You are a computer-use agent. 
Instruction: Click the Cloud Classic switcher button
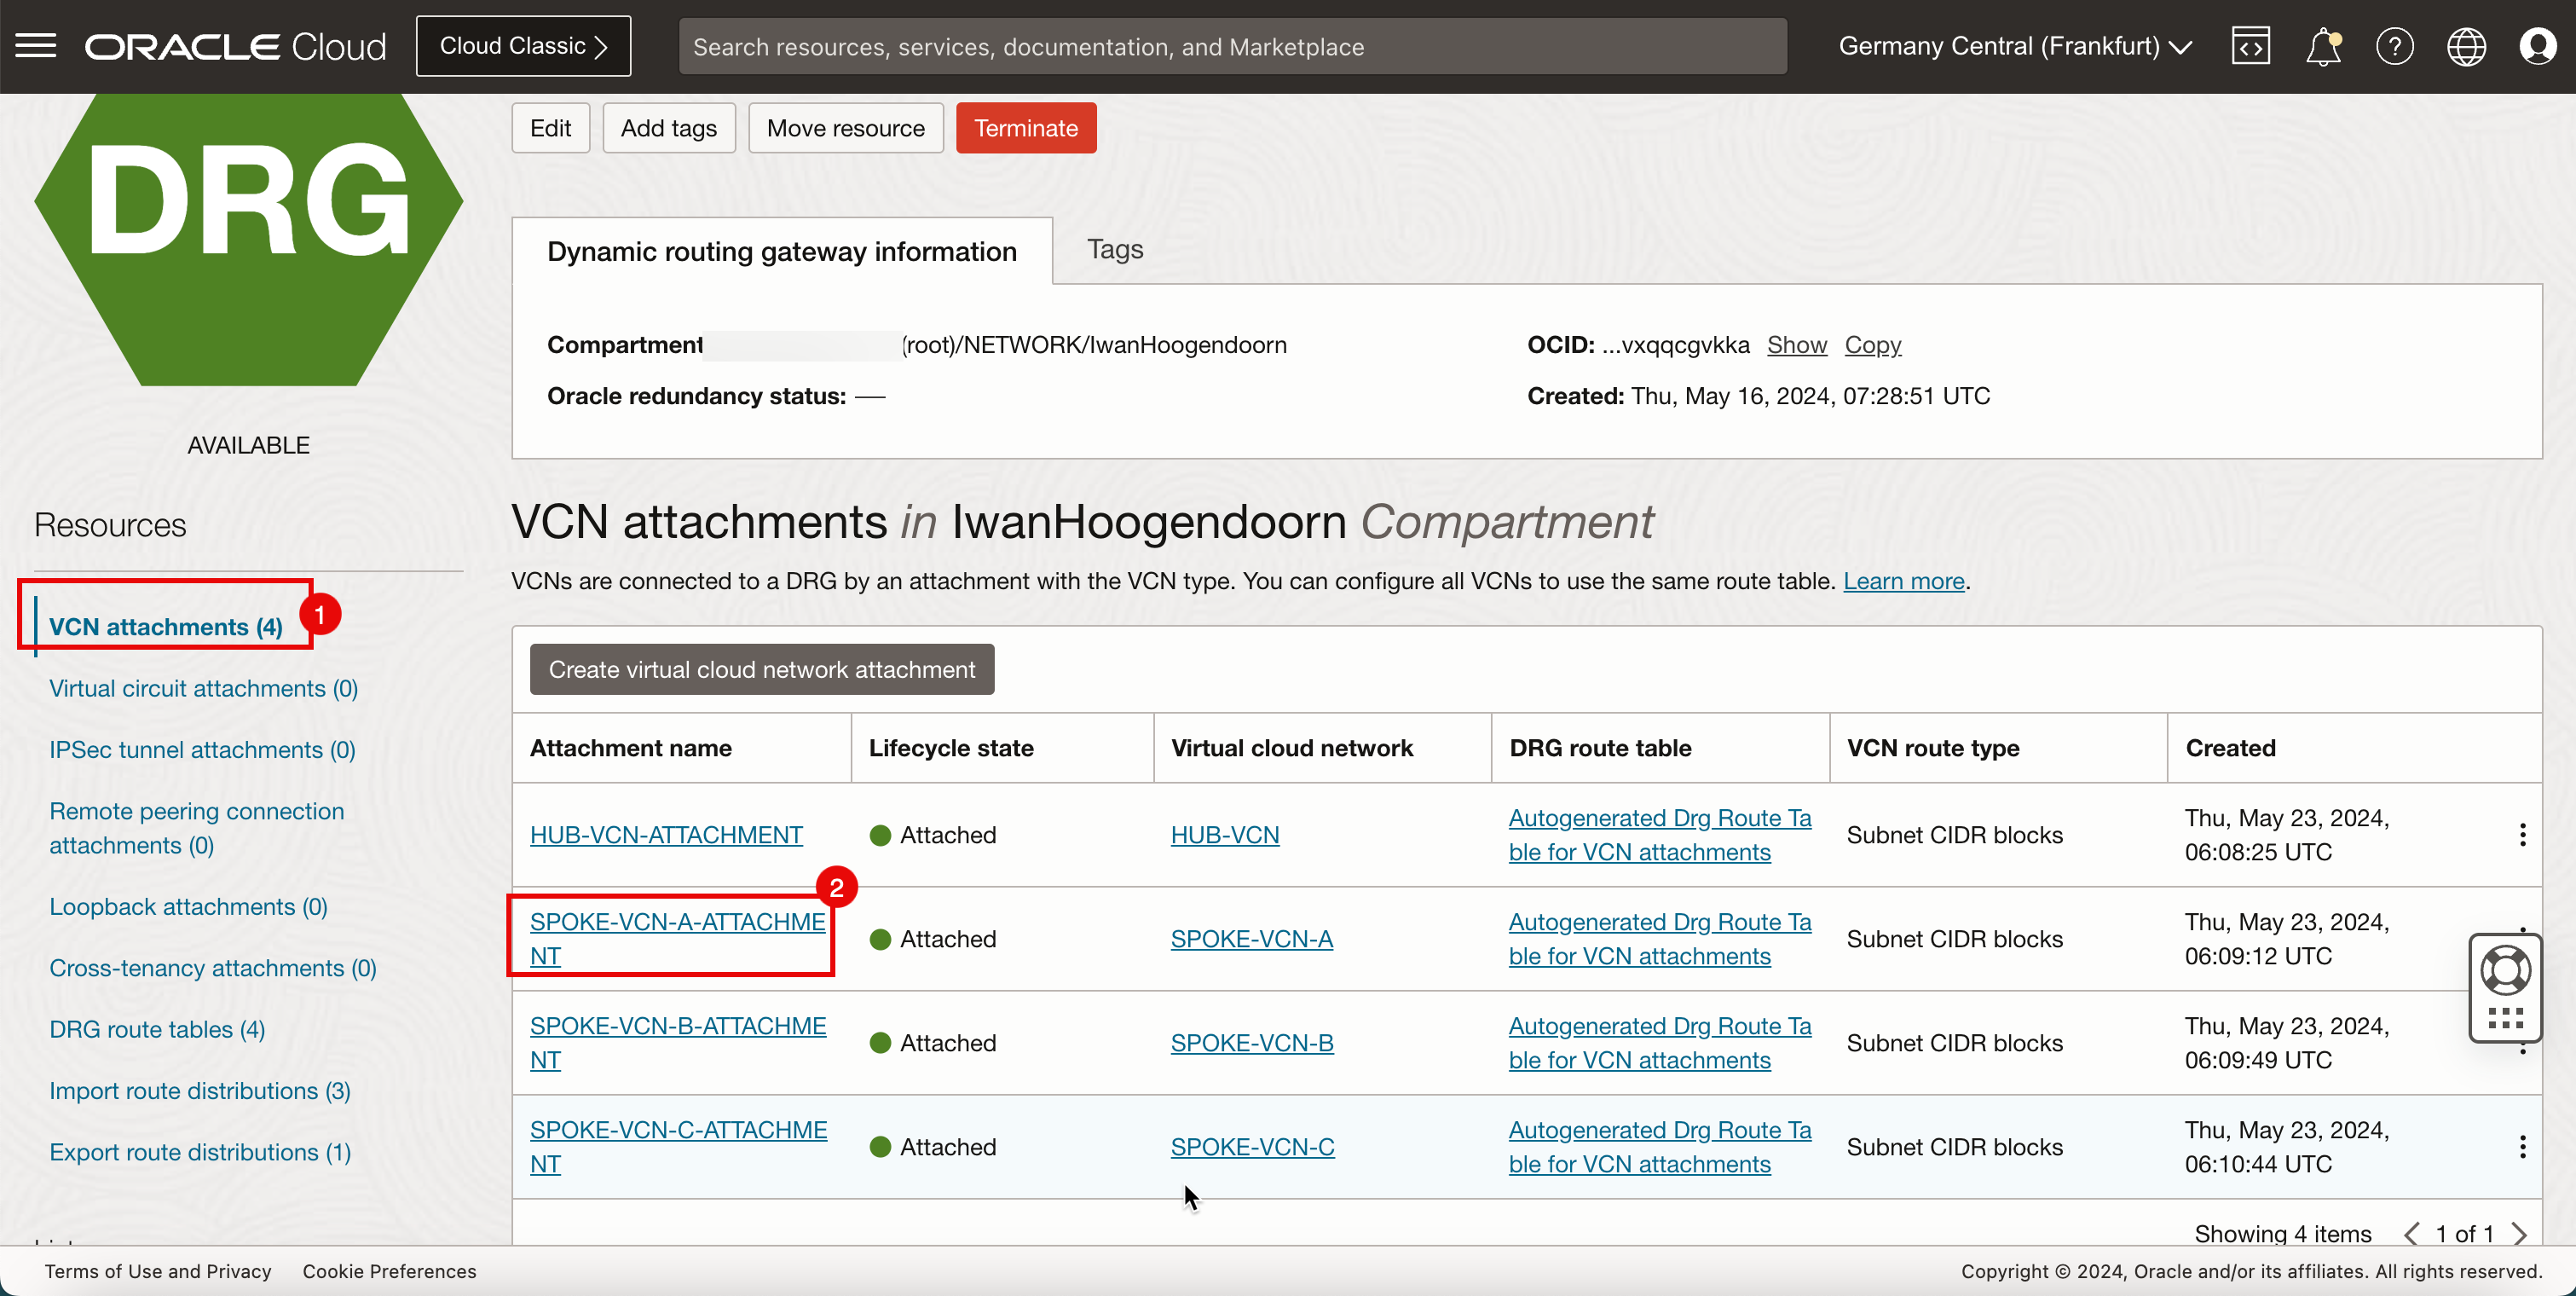[x=523, y=46]
